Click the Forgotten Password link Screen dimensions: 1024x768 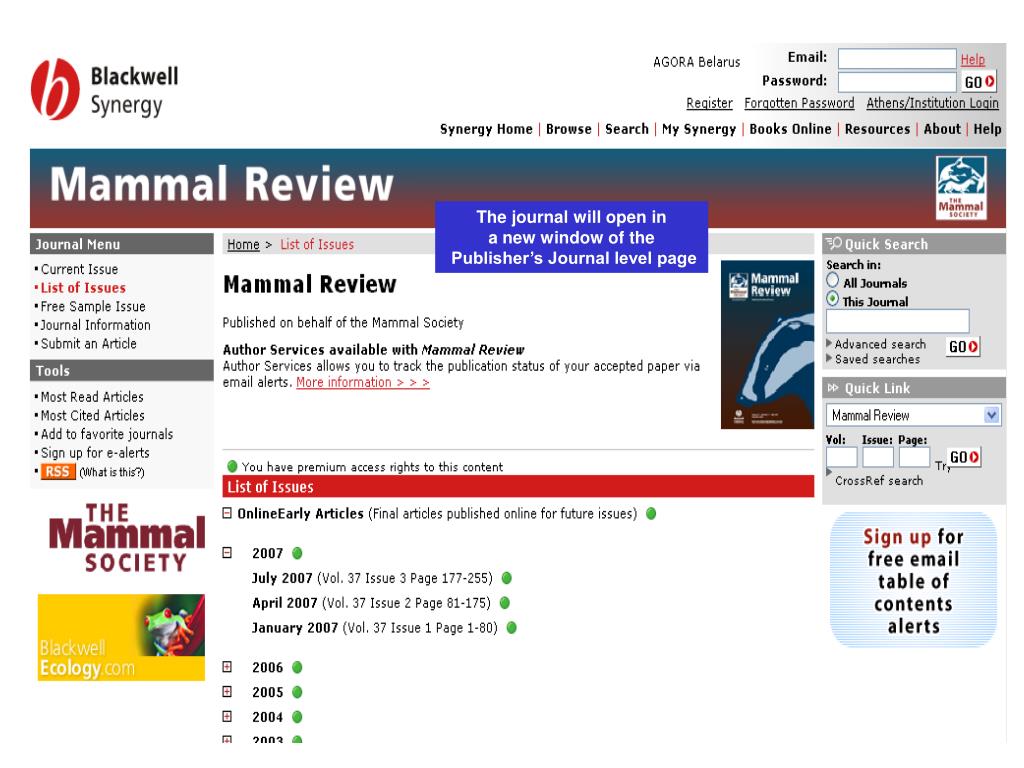799,103
